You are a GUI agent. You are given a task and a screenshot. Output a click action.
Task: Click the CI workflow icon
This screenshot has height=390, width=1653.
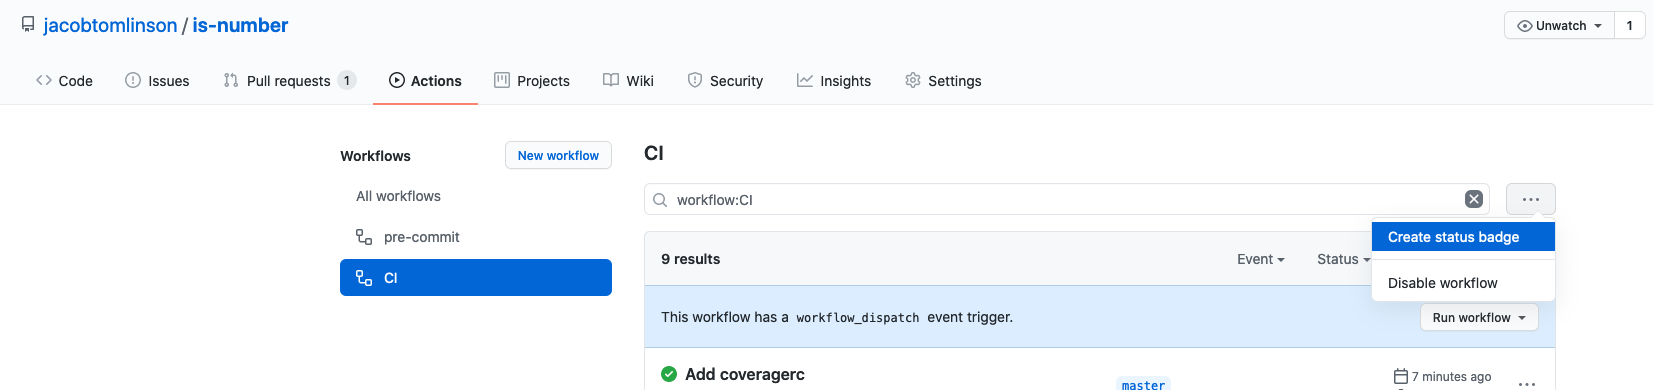(364, 278)
